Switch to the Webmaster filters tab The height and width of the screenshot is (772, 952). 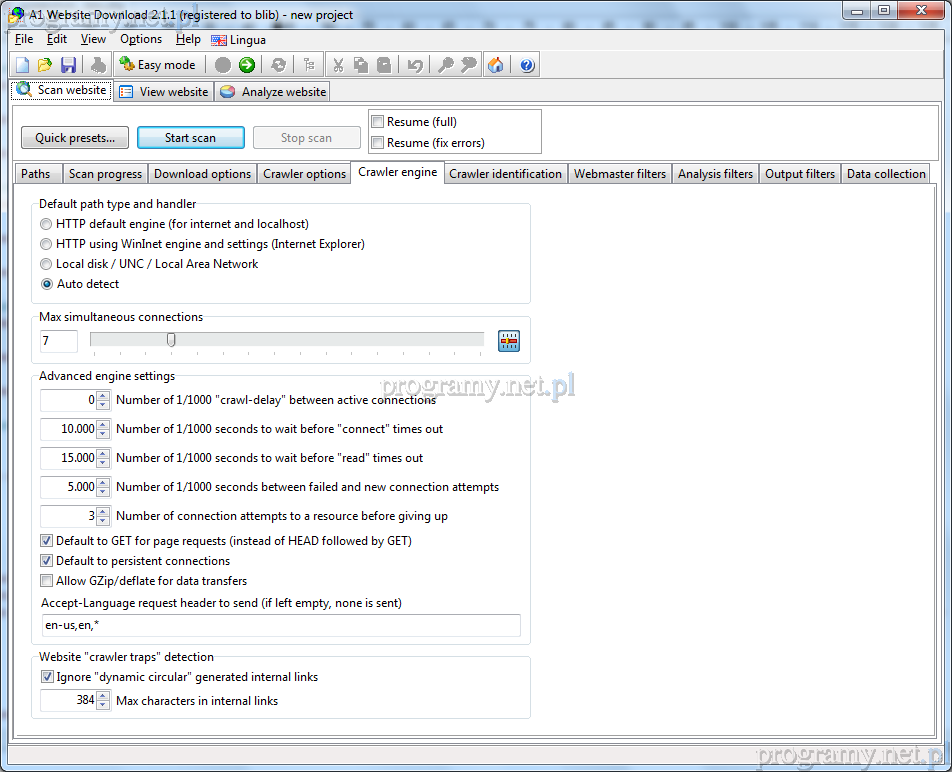pos(619,174)
